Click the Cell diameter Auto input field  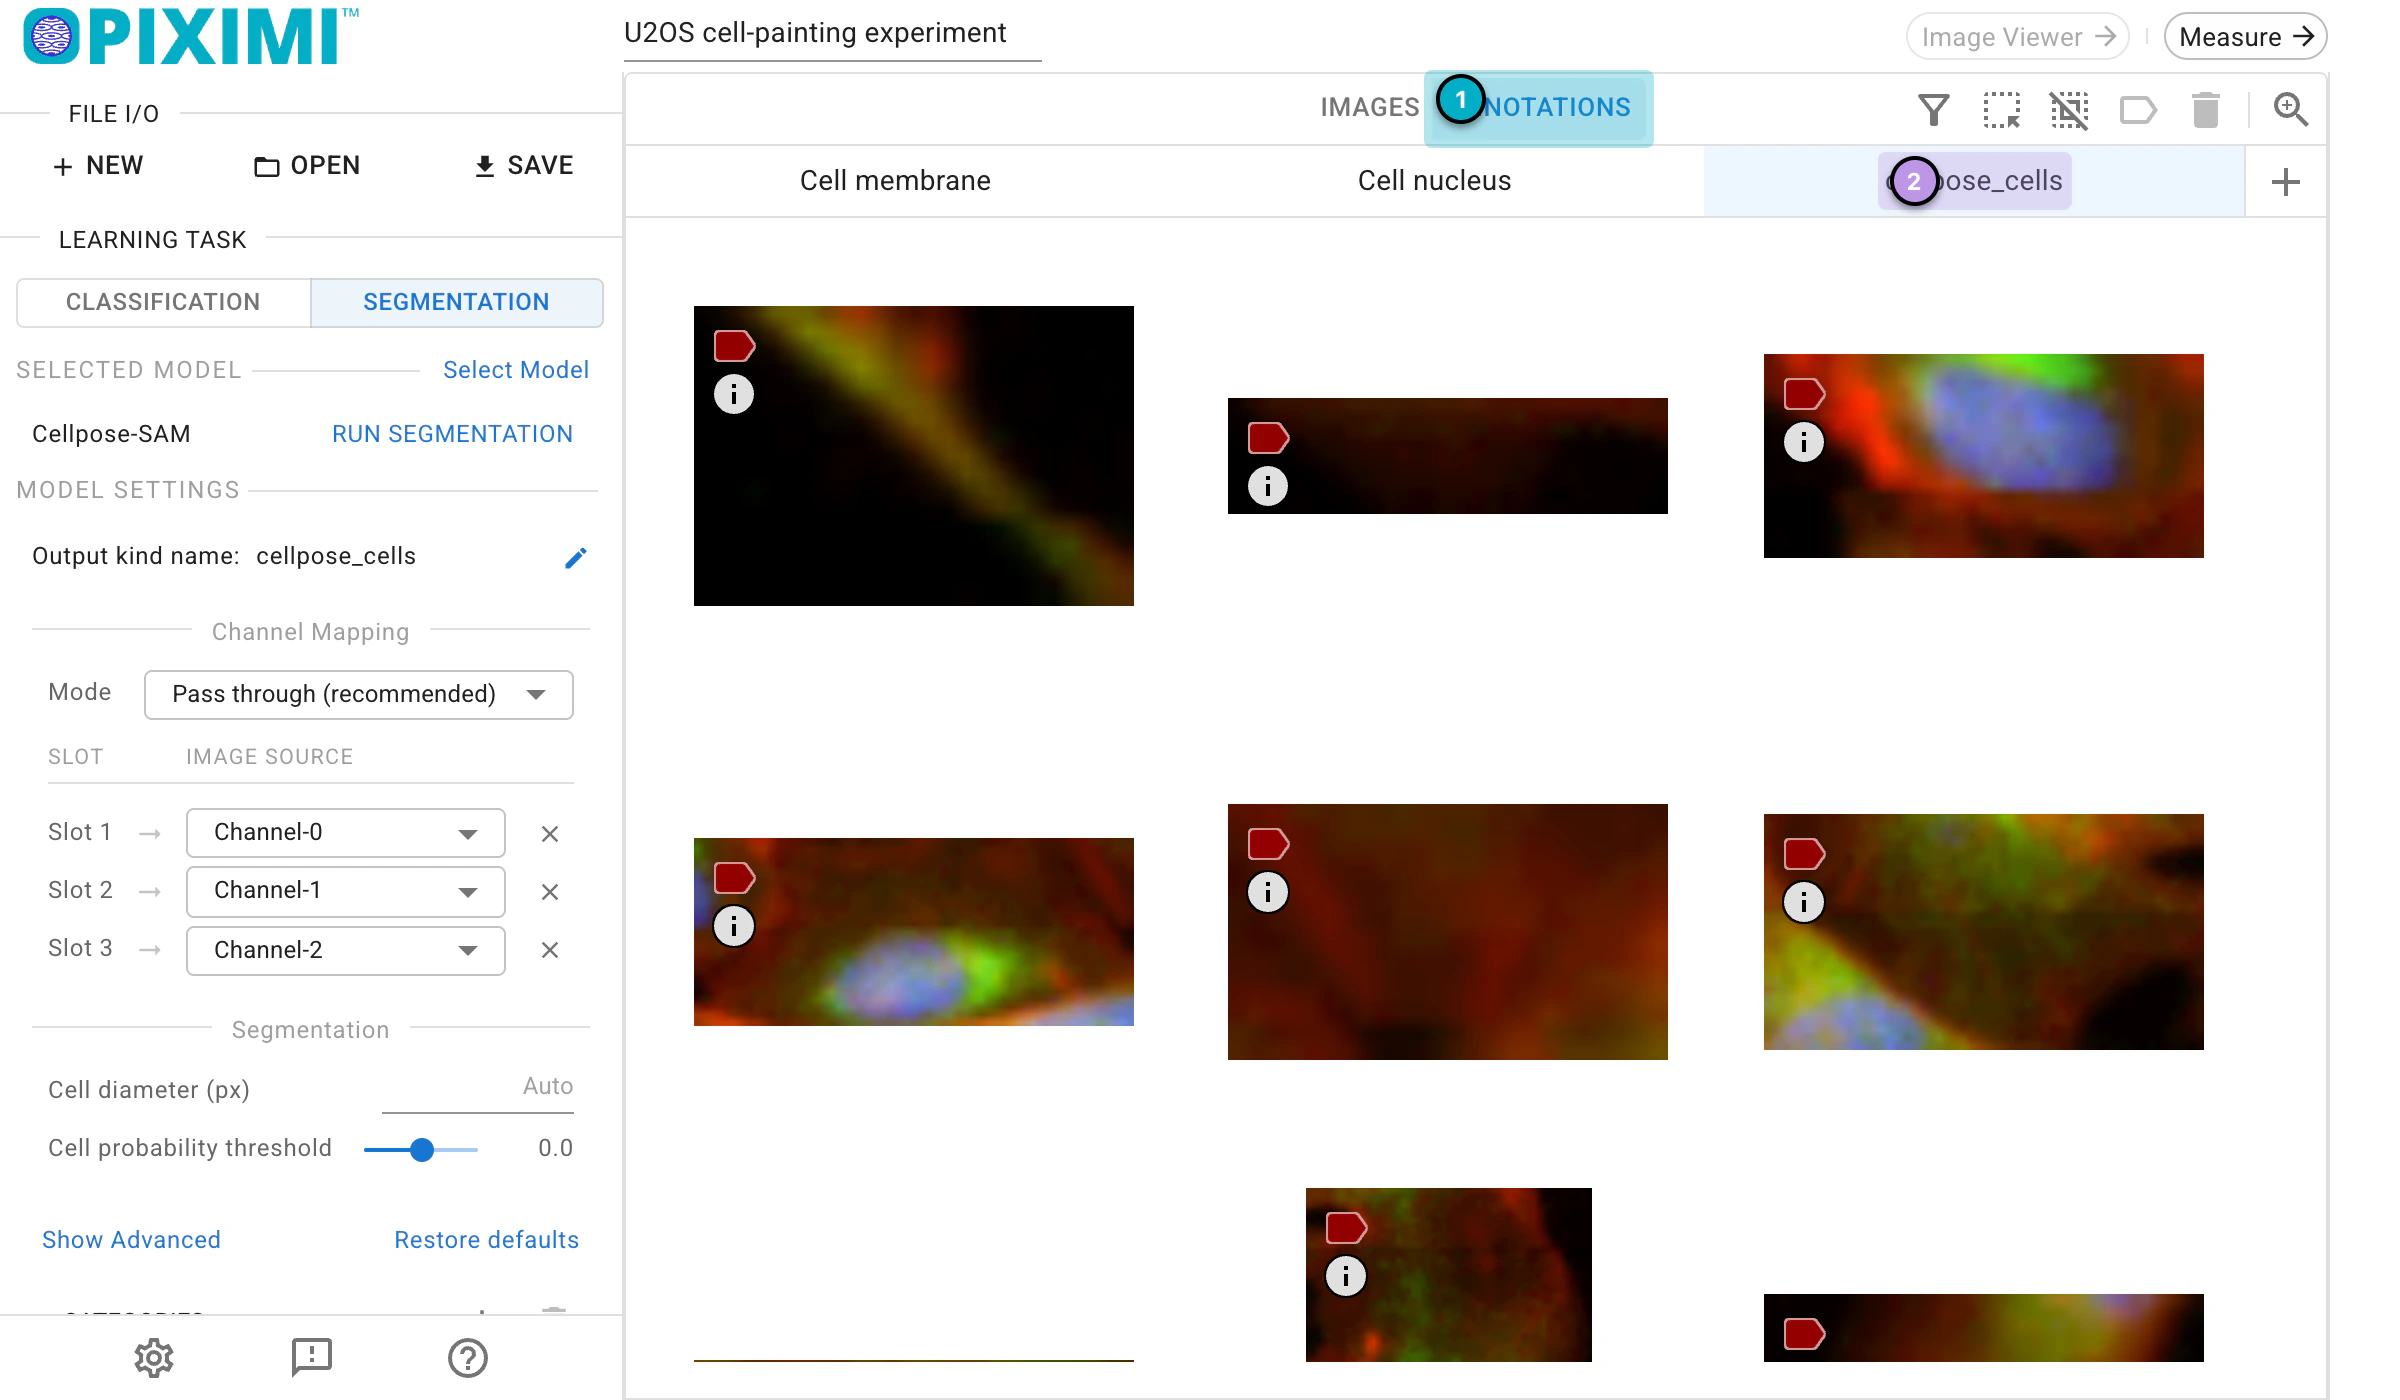(478, 1088)
